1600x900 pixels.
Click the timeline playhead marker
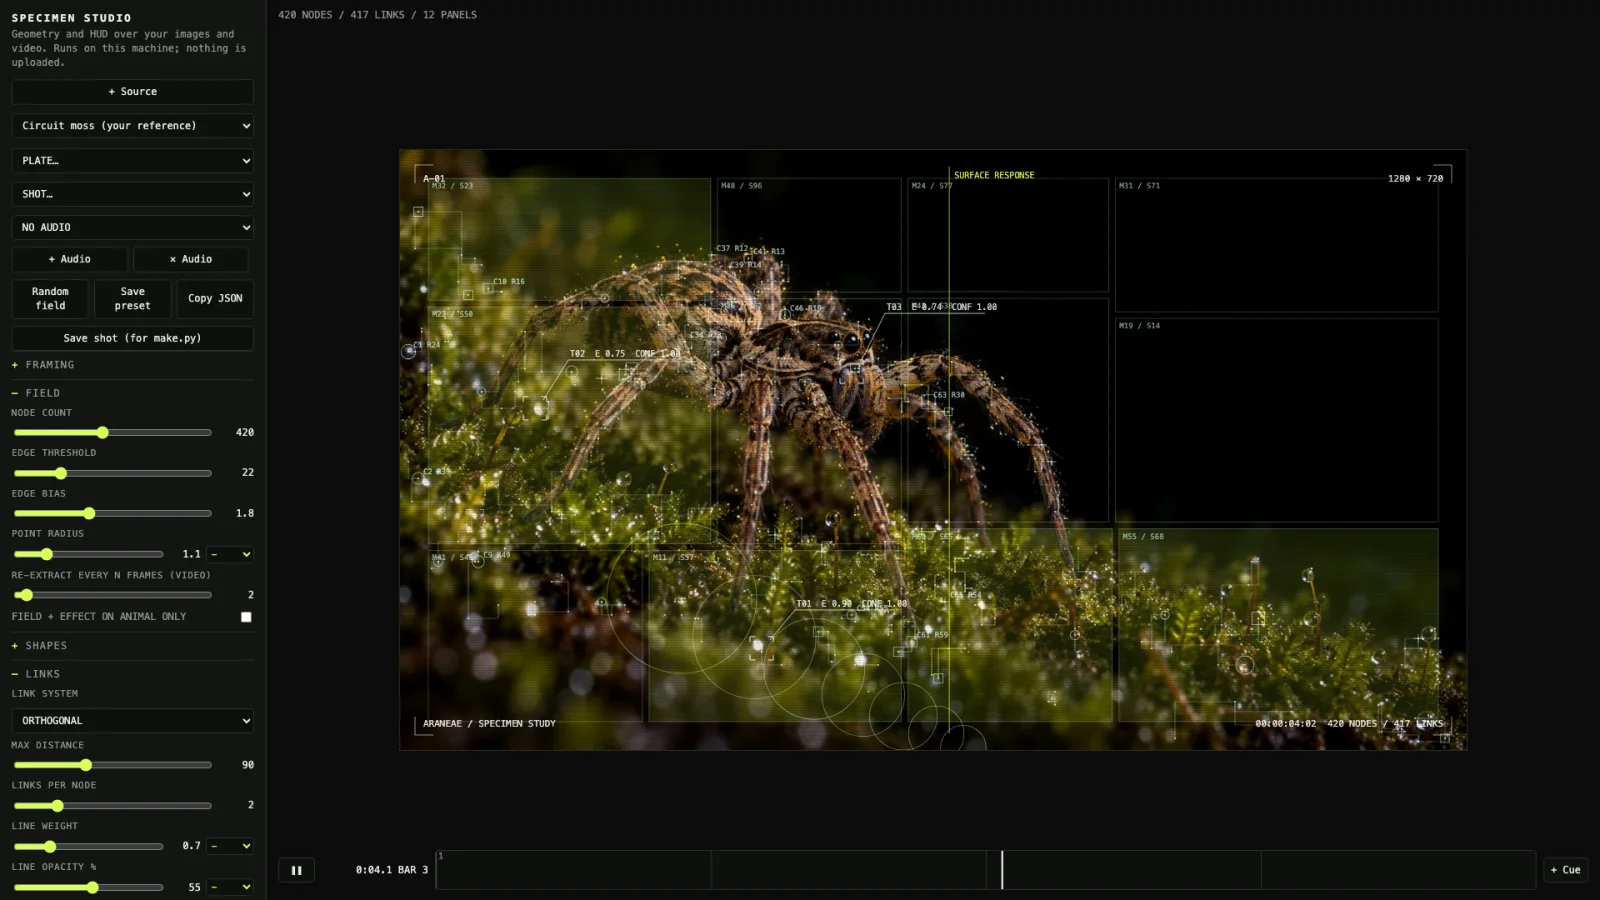[1002, 870]
